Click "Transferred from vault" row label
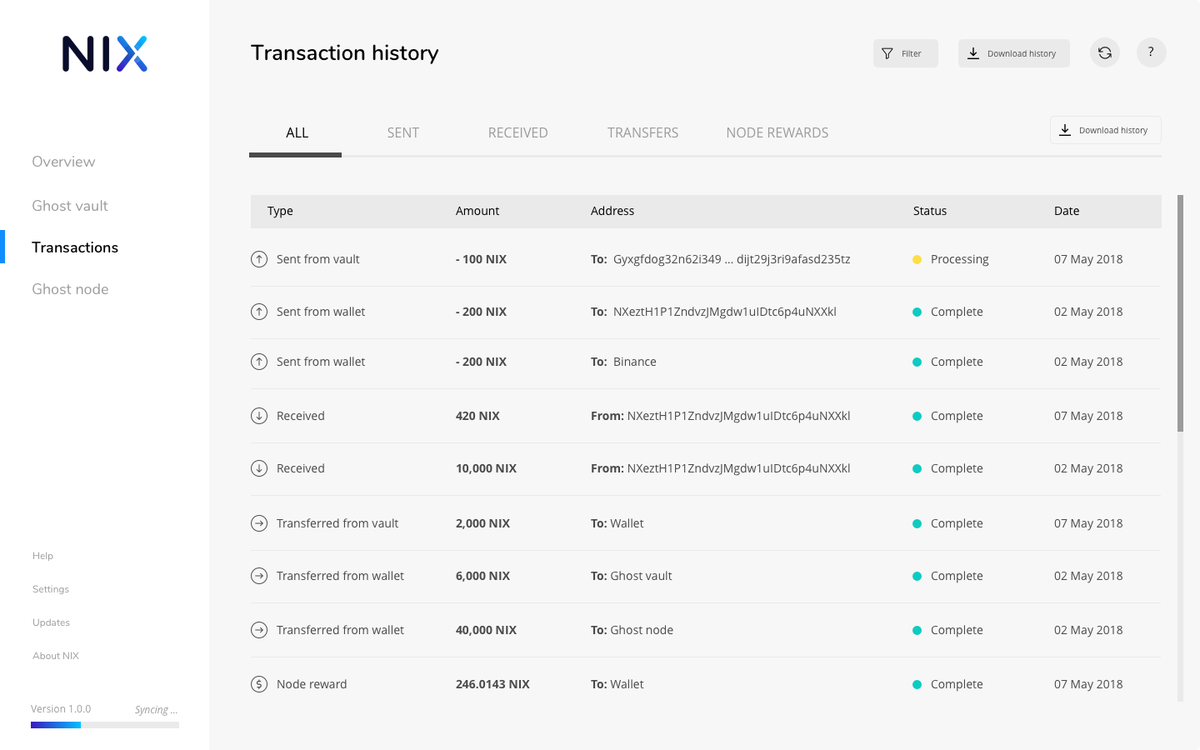The height and width of the screenshot is (750, 1200). [338, 523]
